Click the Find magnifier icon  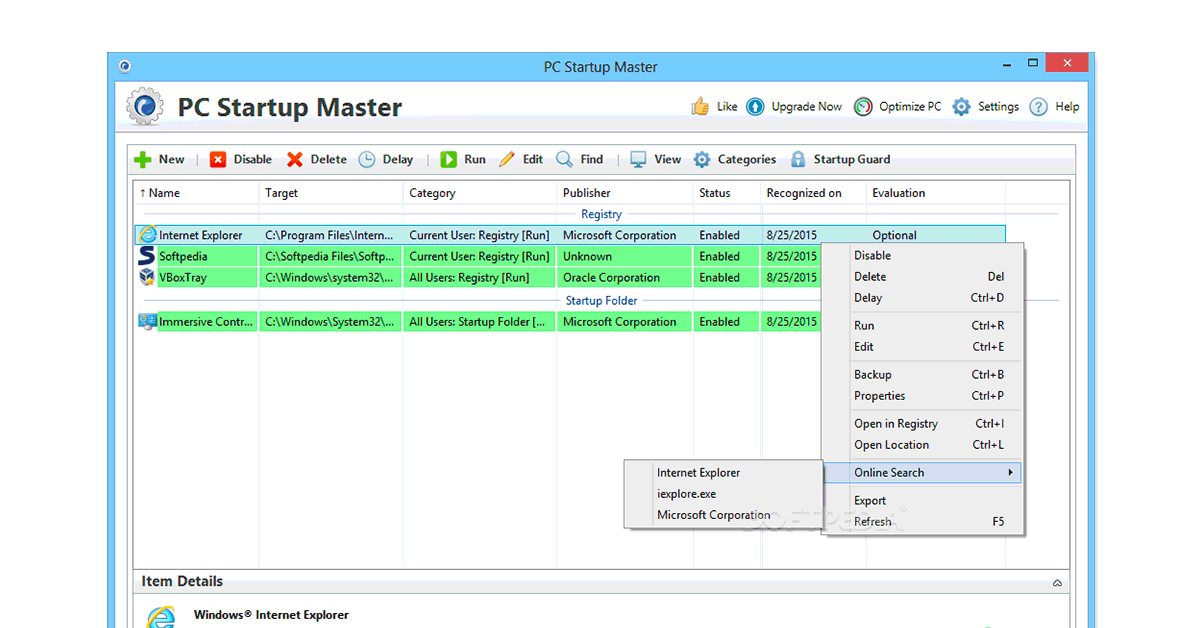pos(565,160)
